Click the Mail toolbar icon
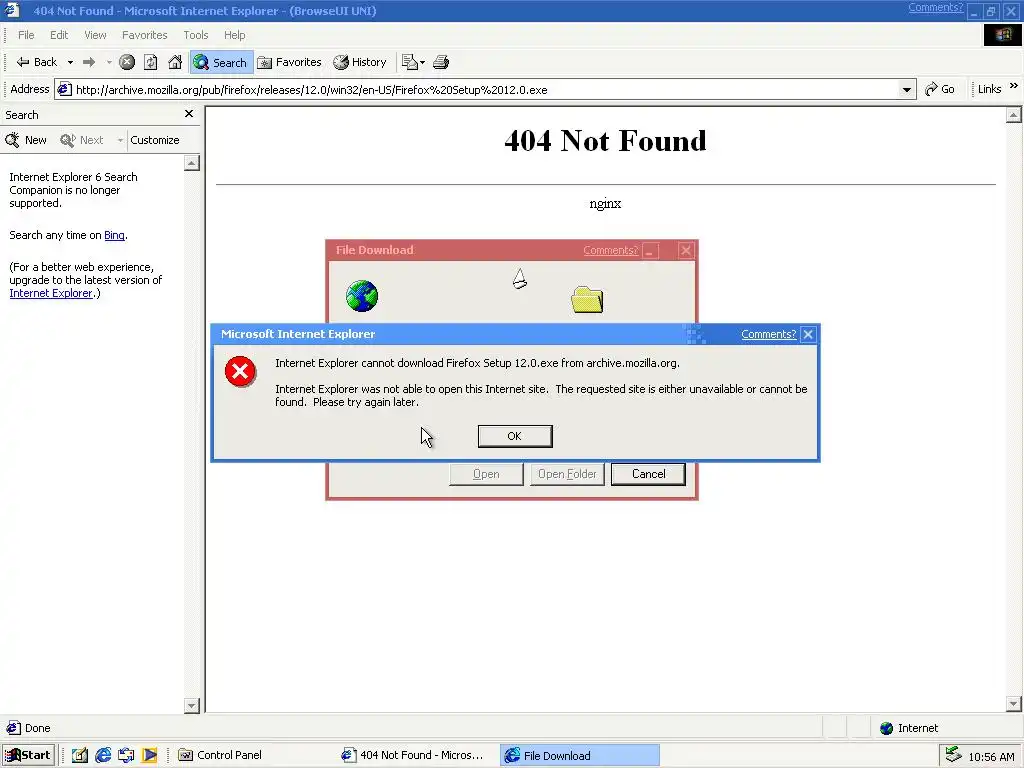 click(409, 62)
